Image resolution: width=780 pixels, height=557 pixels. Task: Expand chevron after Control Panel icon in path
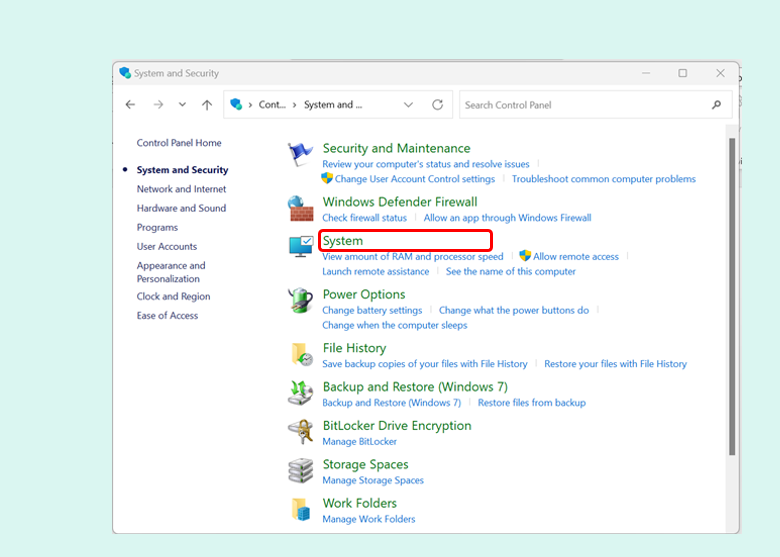coord(250,105)
